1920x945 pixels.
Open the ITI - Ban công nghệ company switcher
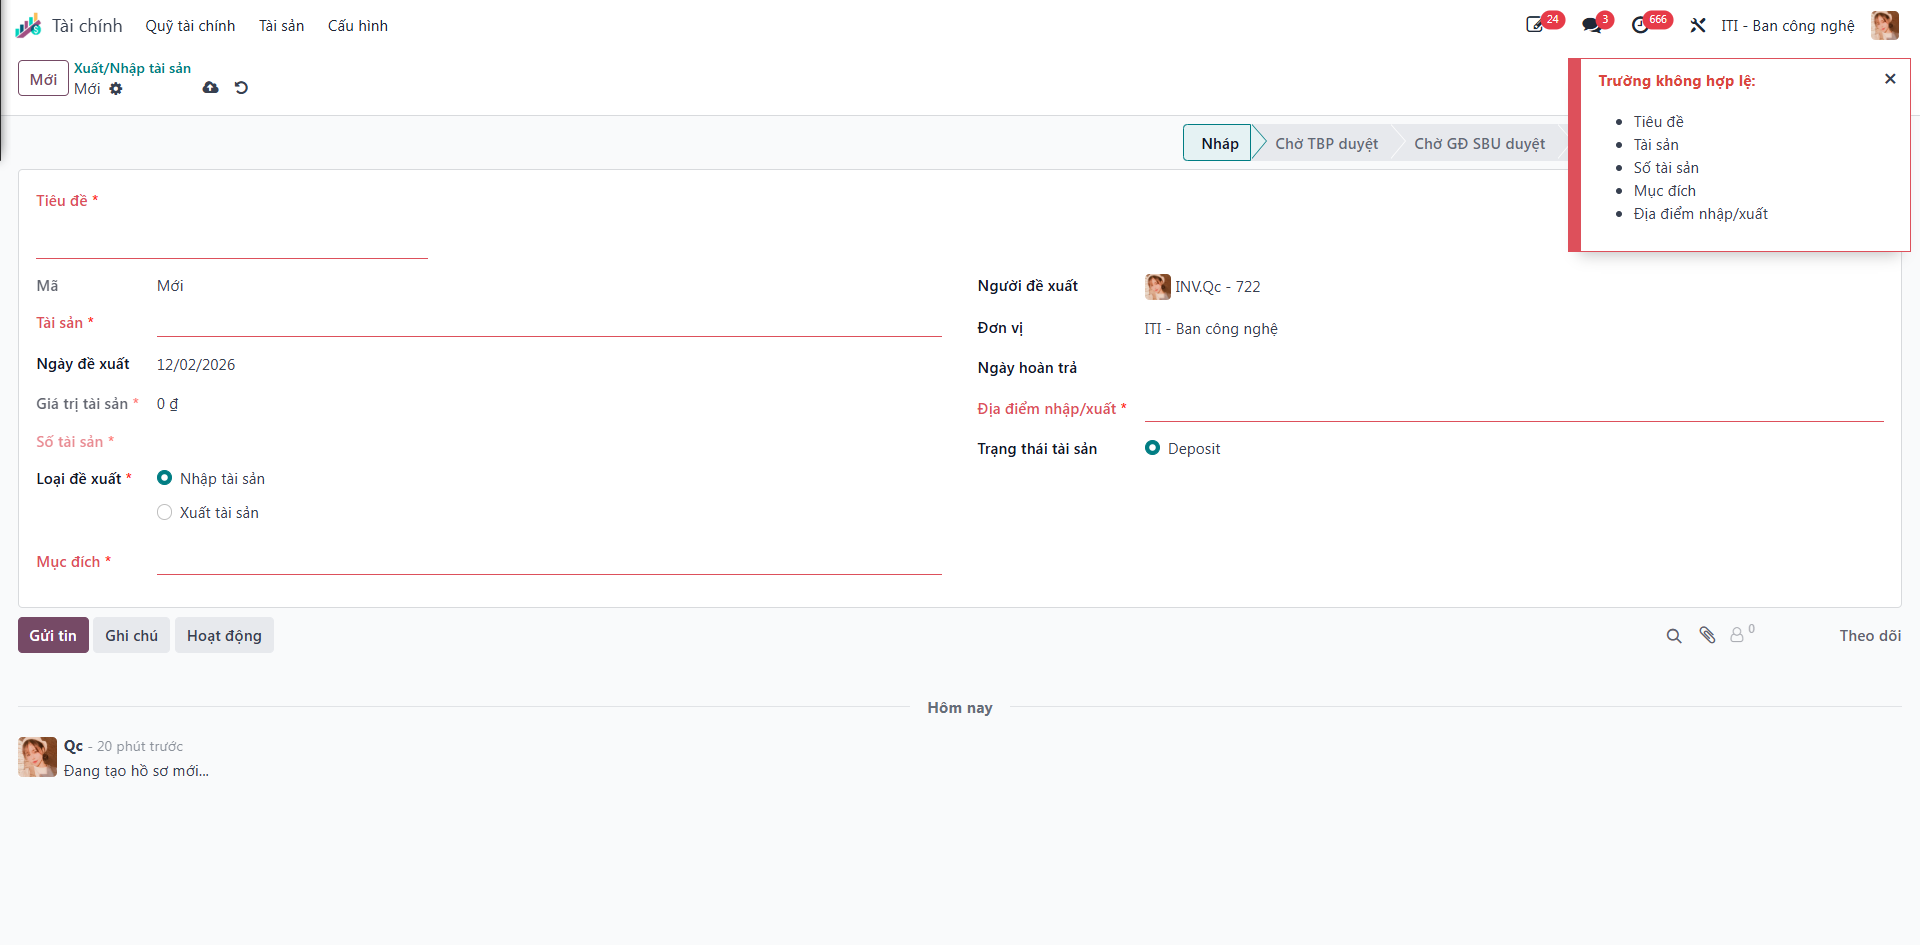(1787, 26)
